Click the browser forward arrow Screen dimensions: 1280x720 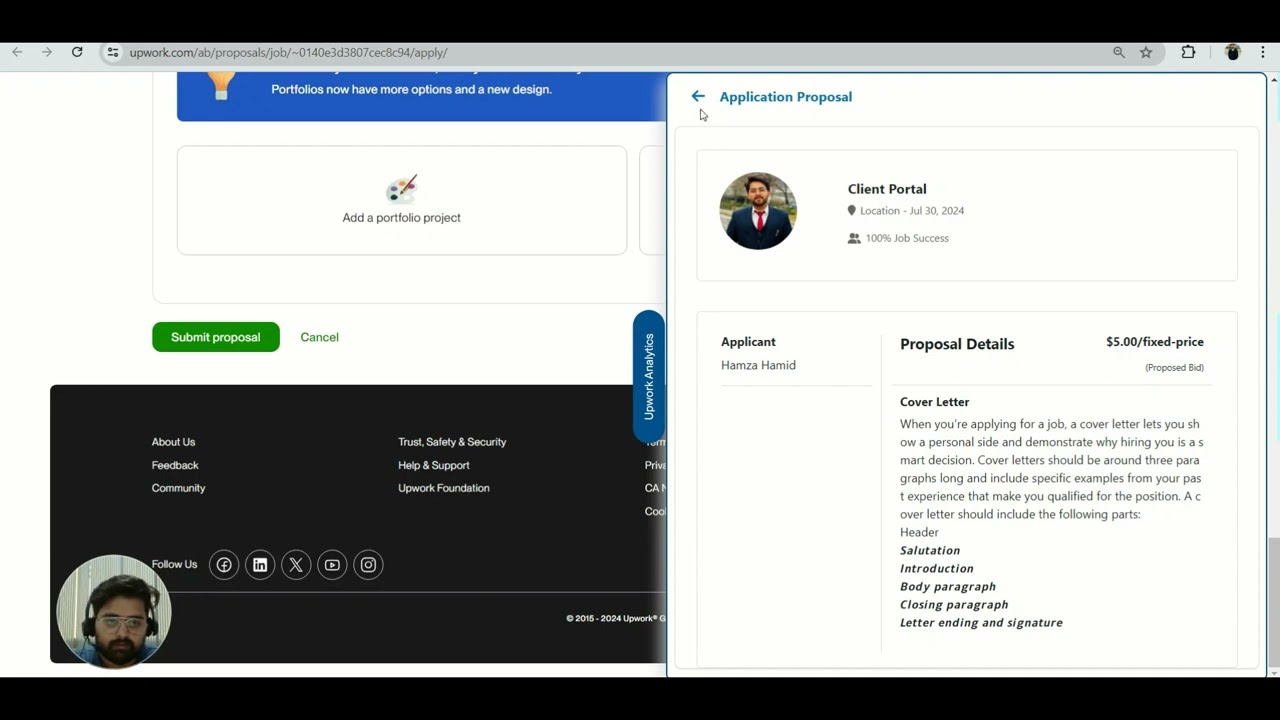click(x=47, y=52)
